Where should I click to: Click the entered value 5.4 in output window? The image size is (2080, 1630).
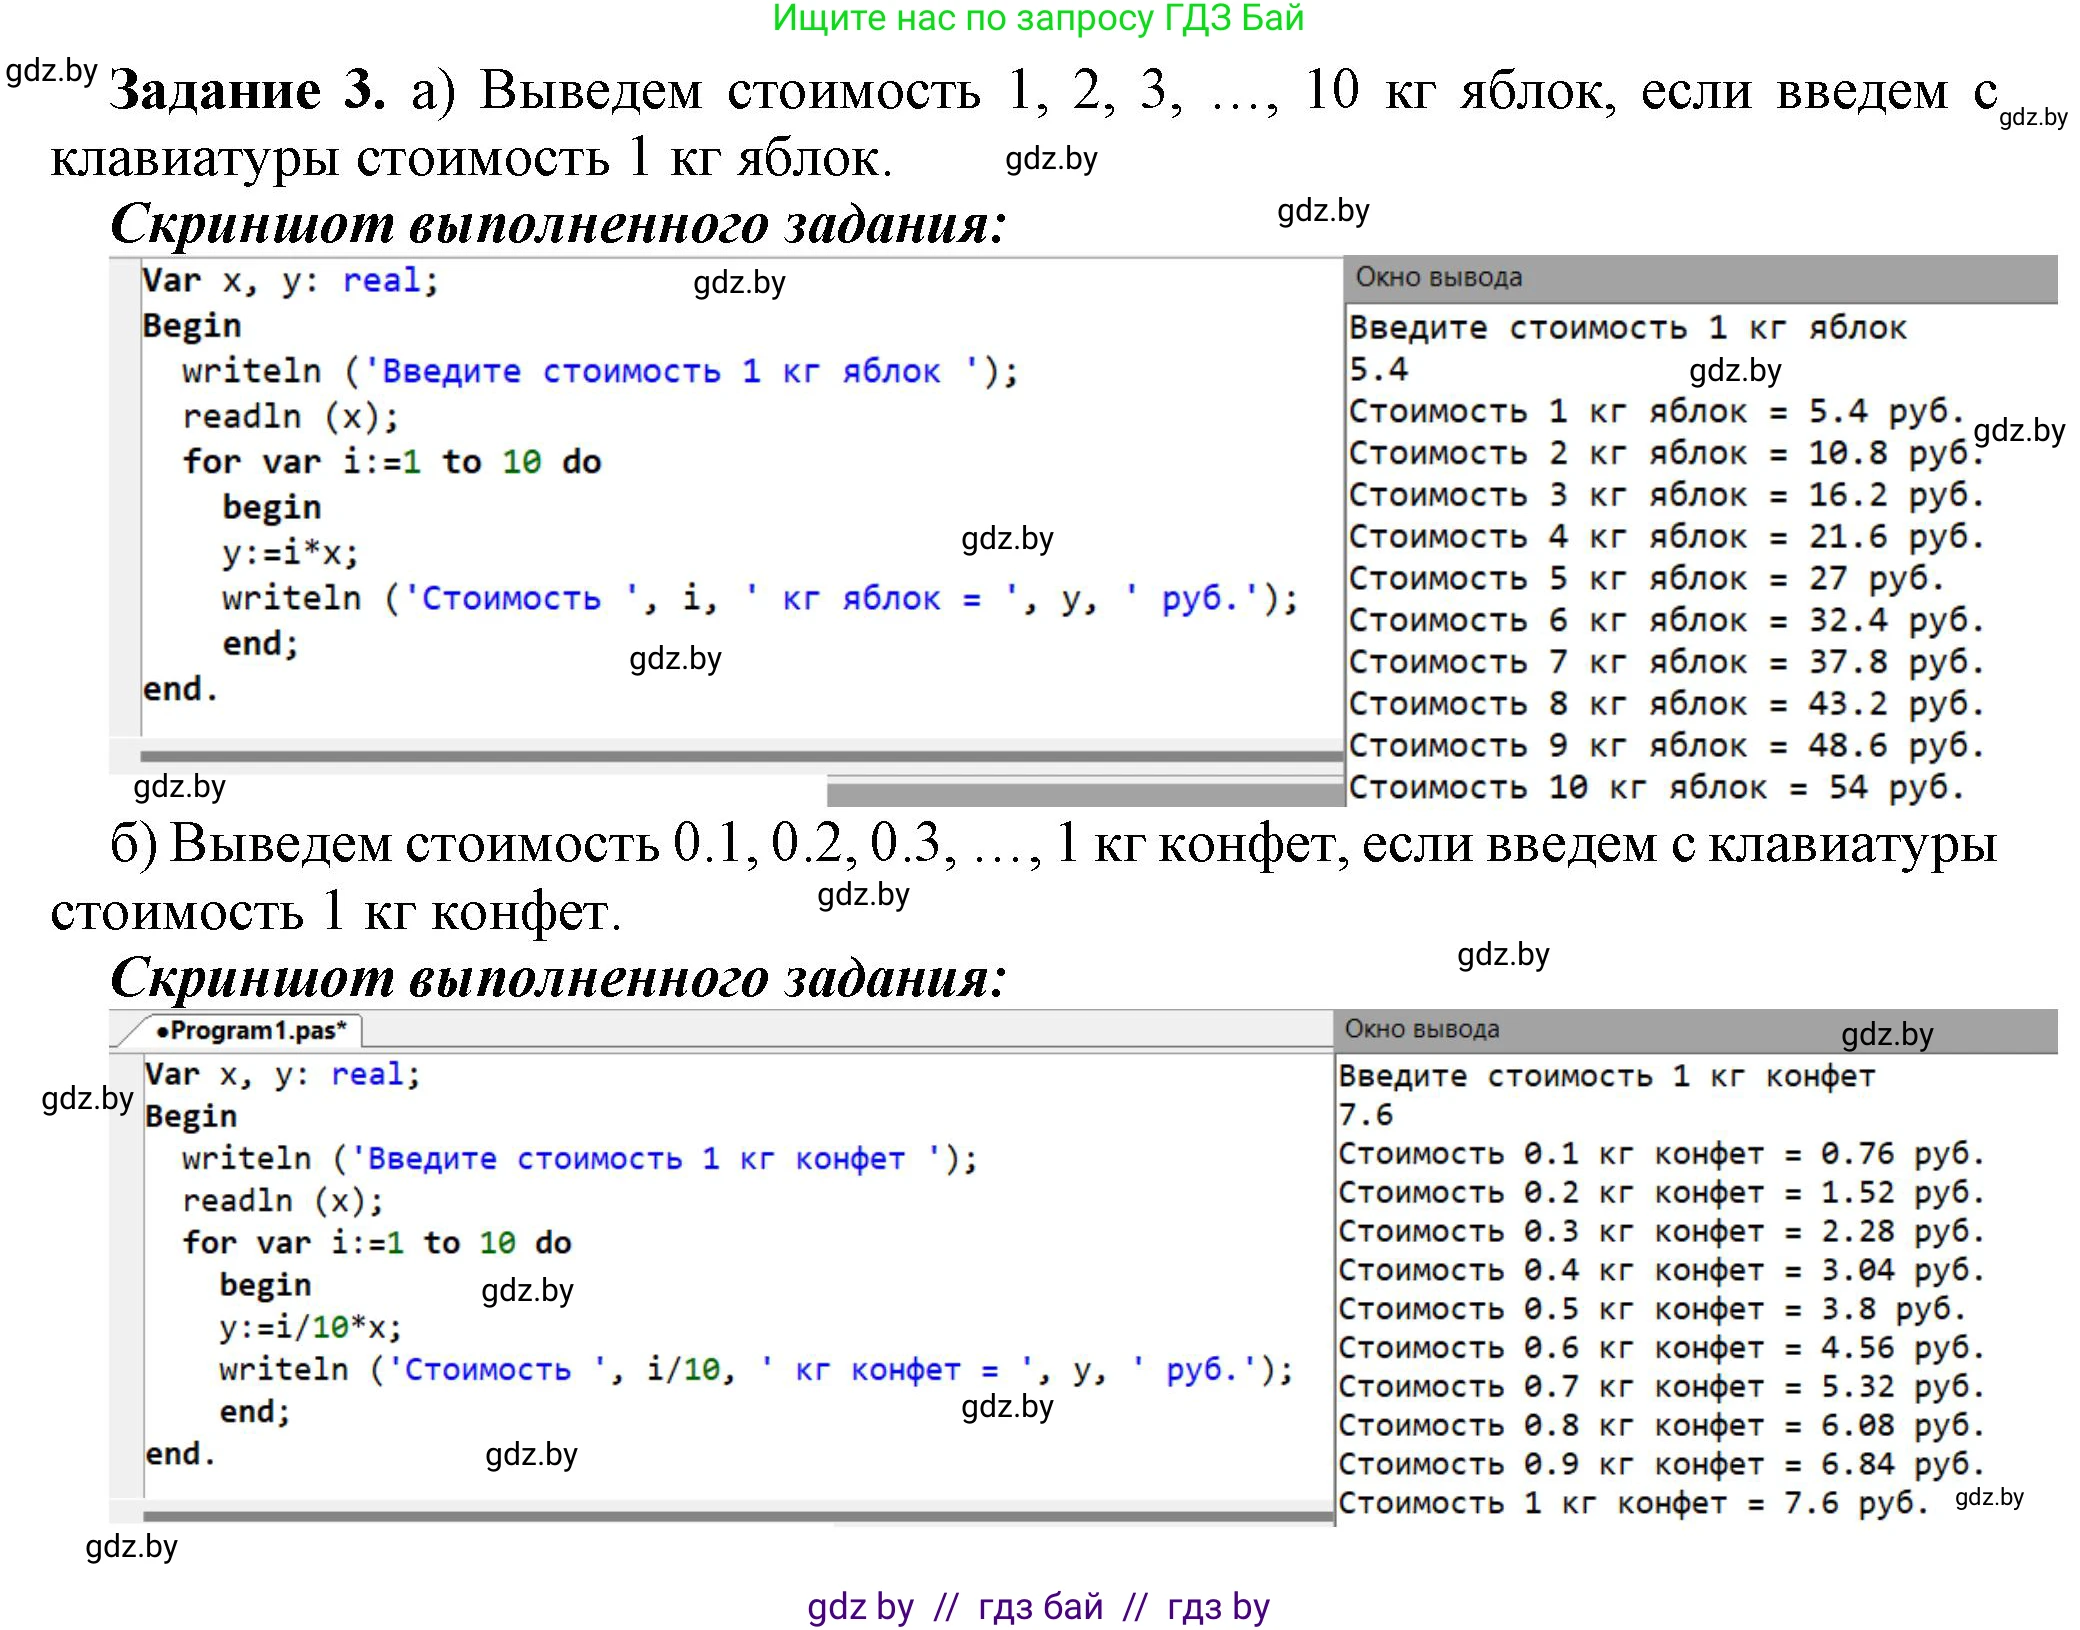point(1380,369)
